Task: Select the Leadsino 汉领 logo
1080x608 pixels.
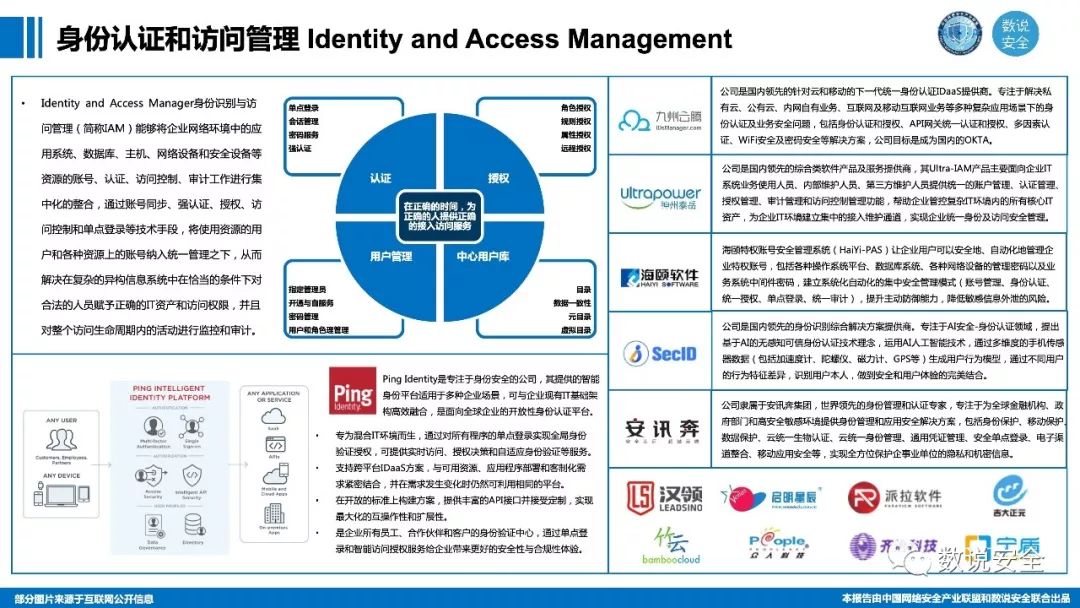Action: coord(665,497)
